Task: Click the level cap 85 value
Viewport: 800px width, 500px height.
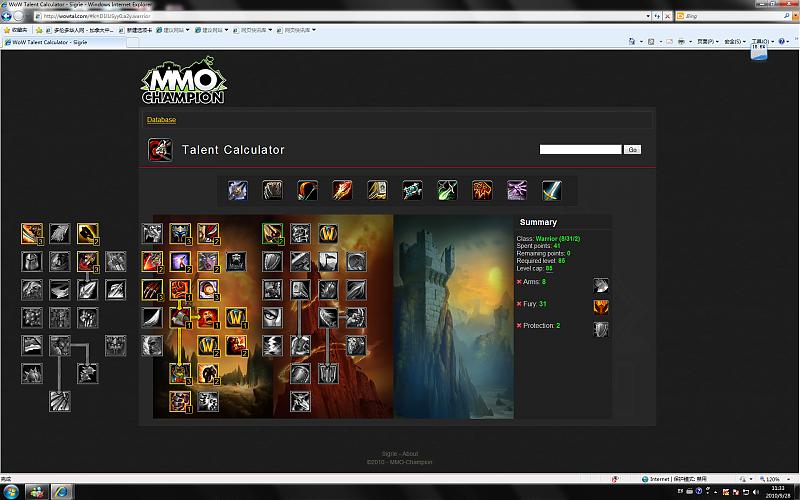Action: [x=549, y=268]
